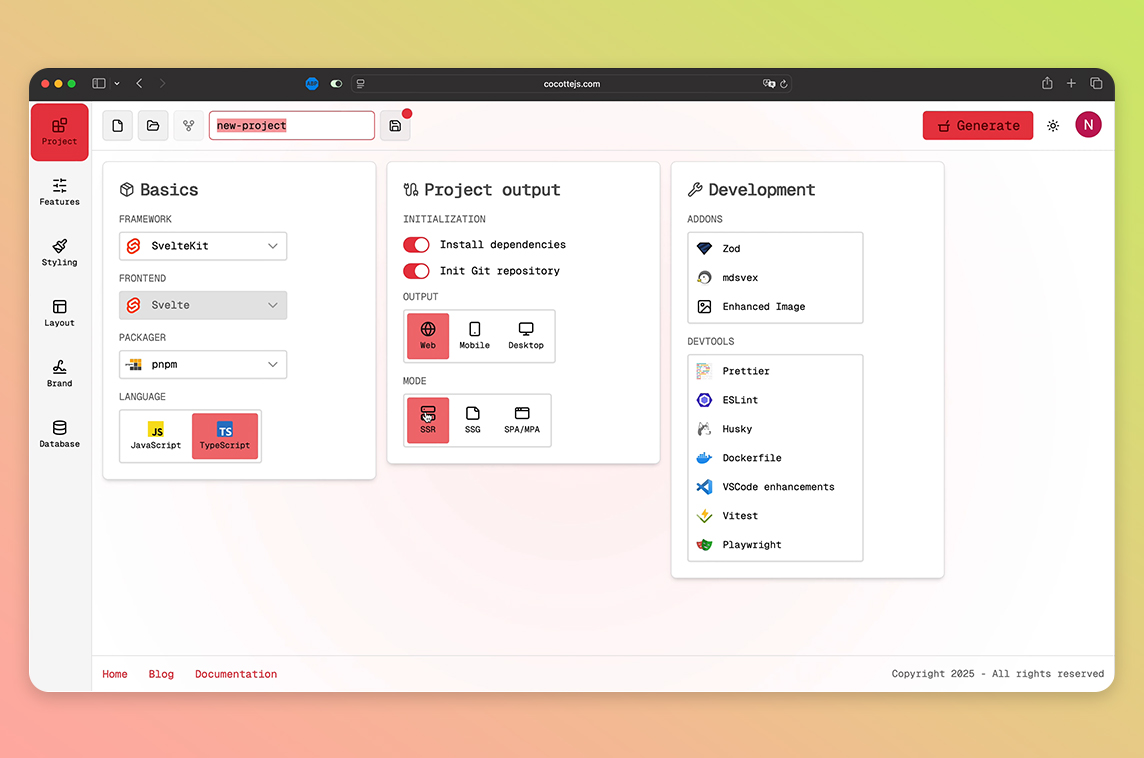Click the git branch icon in toolbar
This screenshot has width=1144, height=758.
pos(188,126)
